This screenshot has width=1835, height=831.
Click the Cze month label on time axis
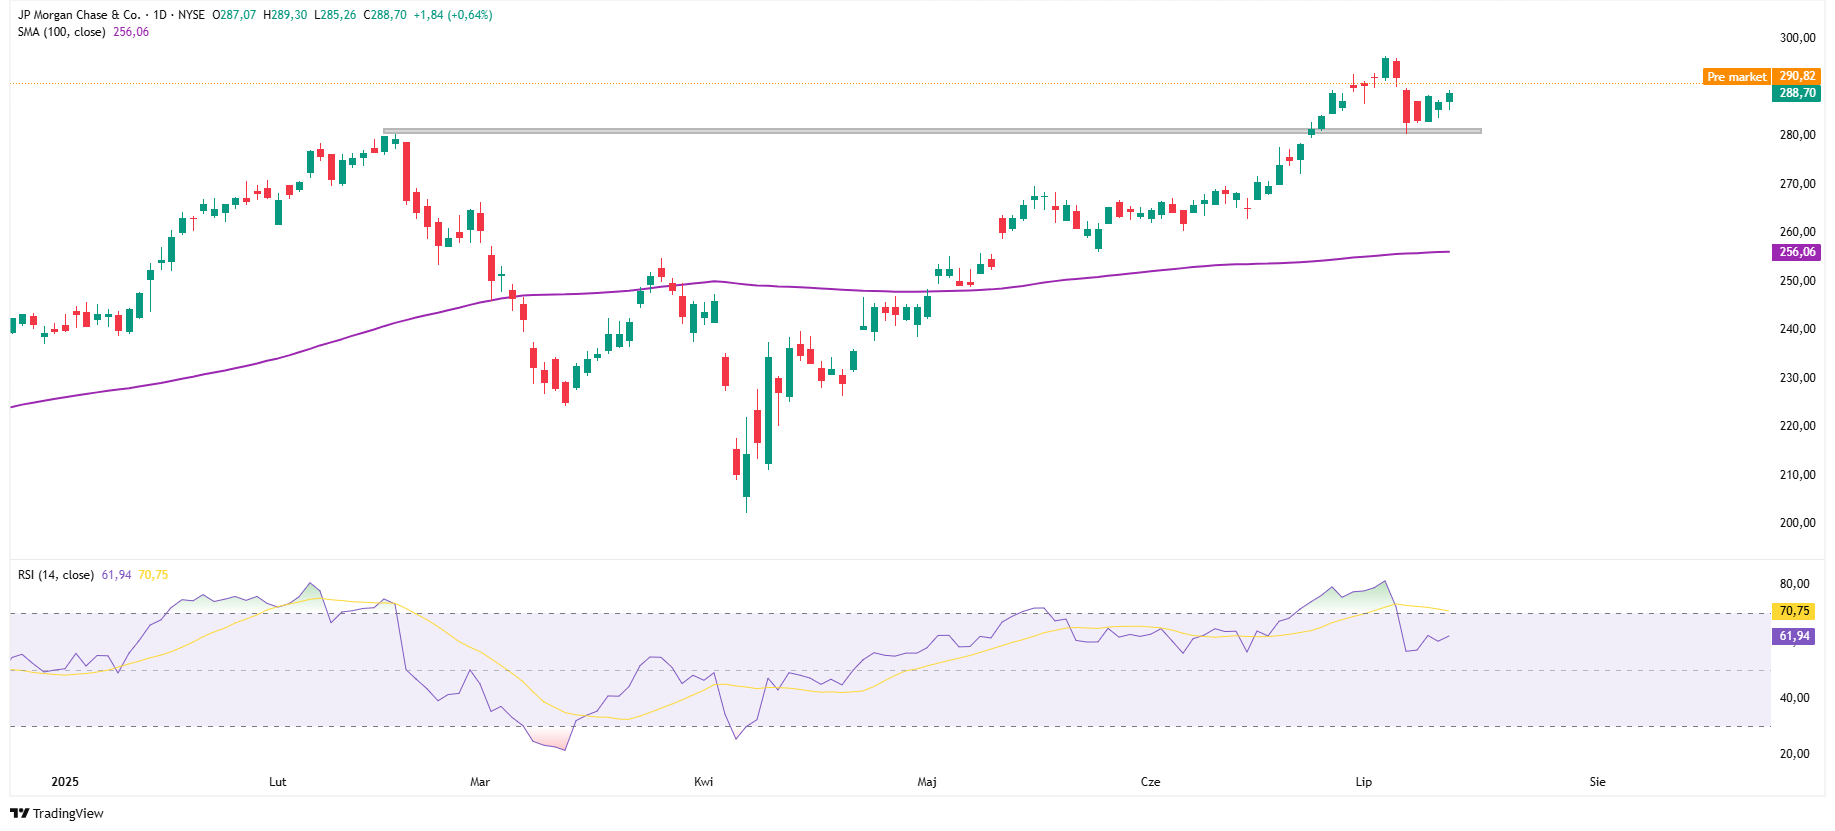click(1151, 782)
